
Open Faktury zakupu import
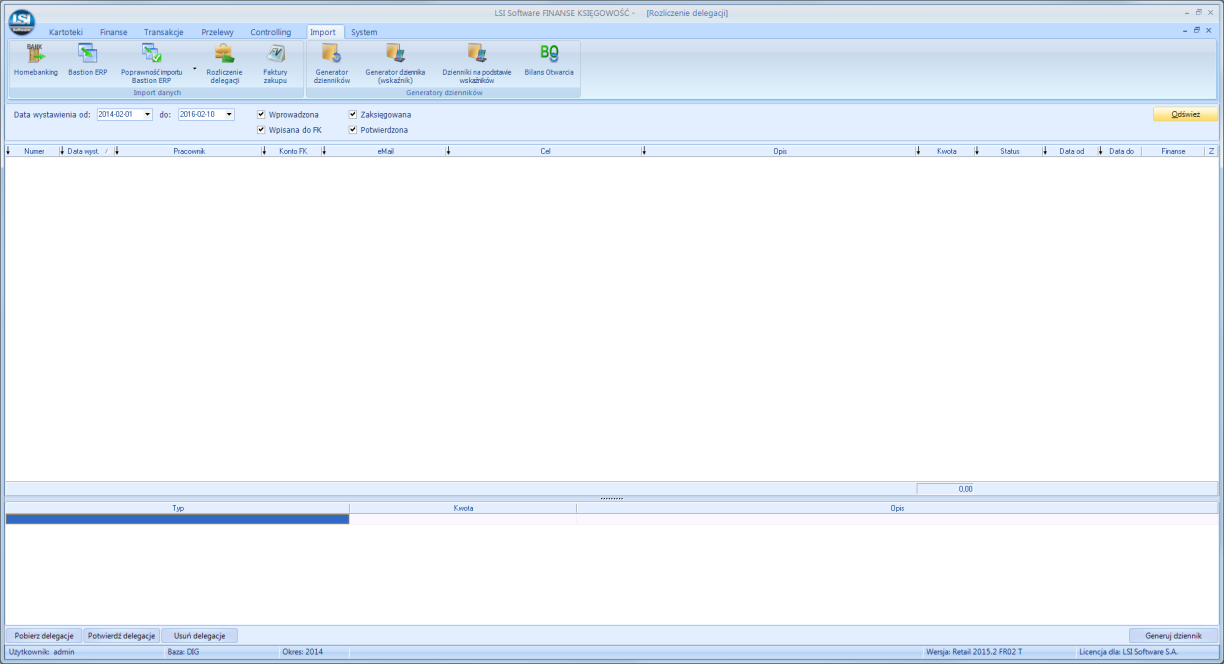(275, 65)
